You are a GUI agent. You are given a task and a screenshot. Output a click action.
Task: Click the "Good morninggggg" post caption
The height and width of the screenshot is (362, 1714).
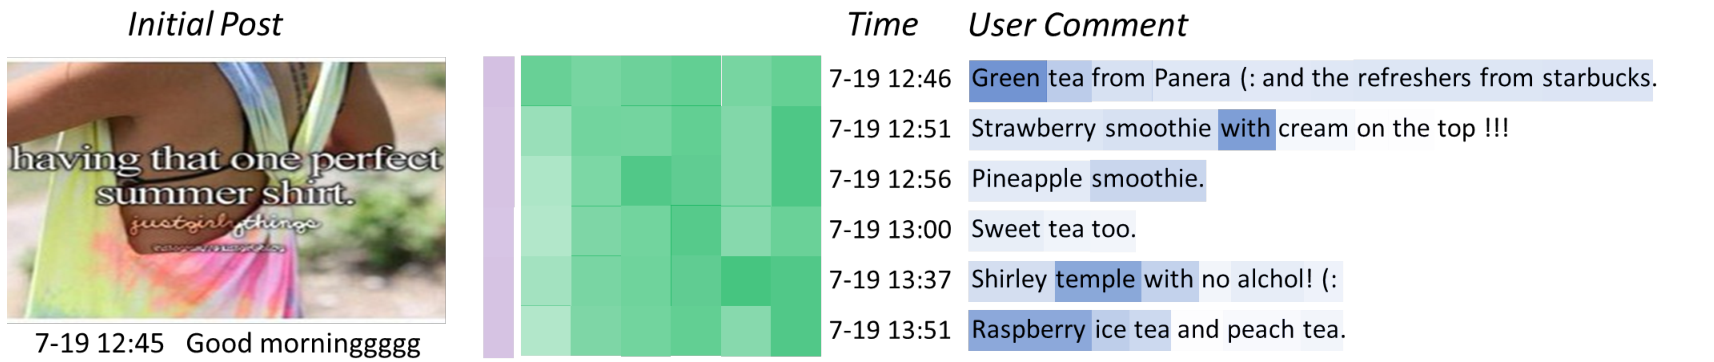(303, 344)
